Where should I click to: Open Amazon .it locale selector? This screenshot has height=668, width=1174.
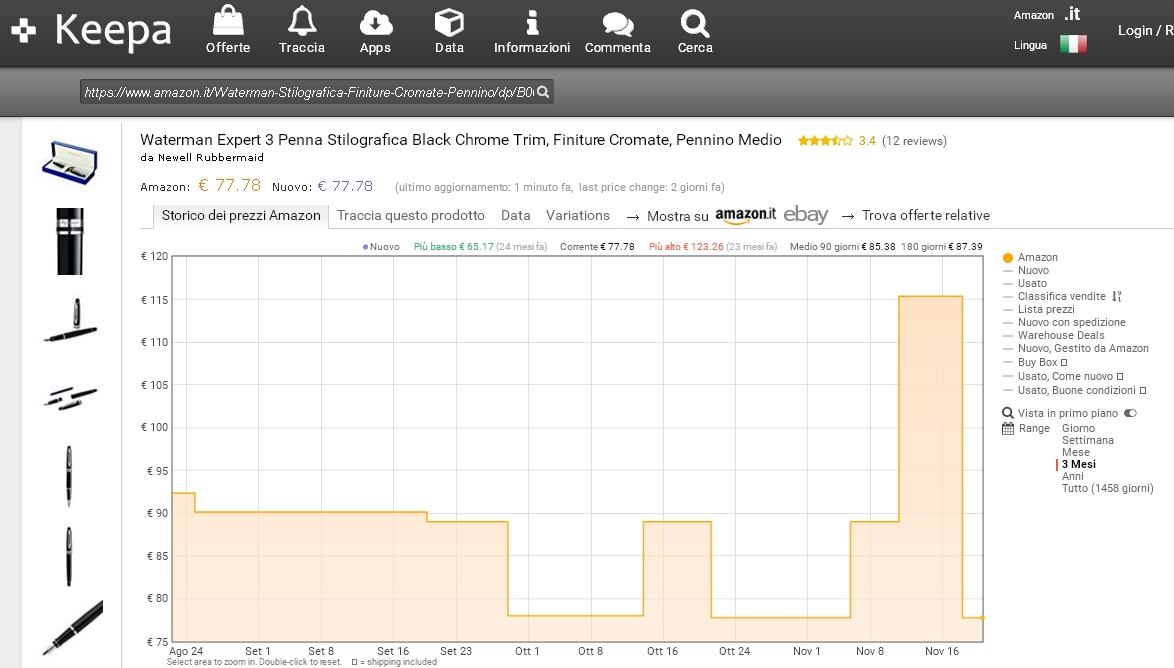pos(1071,14)
